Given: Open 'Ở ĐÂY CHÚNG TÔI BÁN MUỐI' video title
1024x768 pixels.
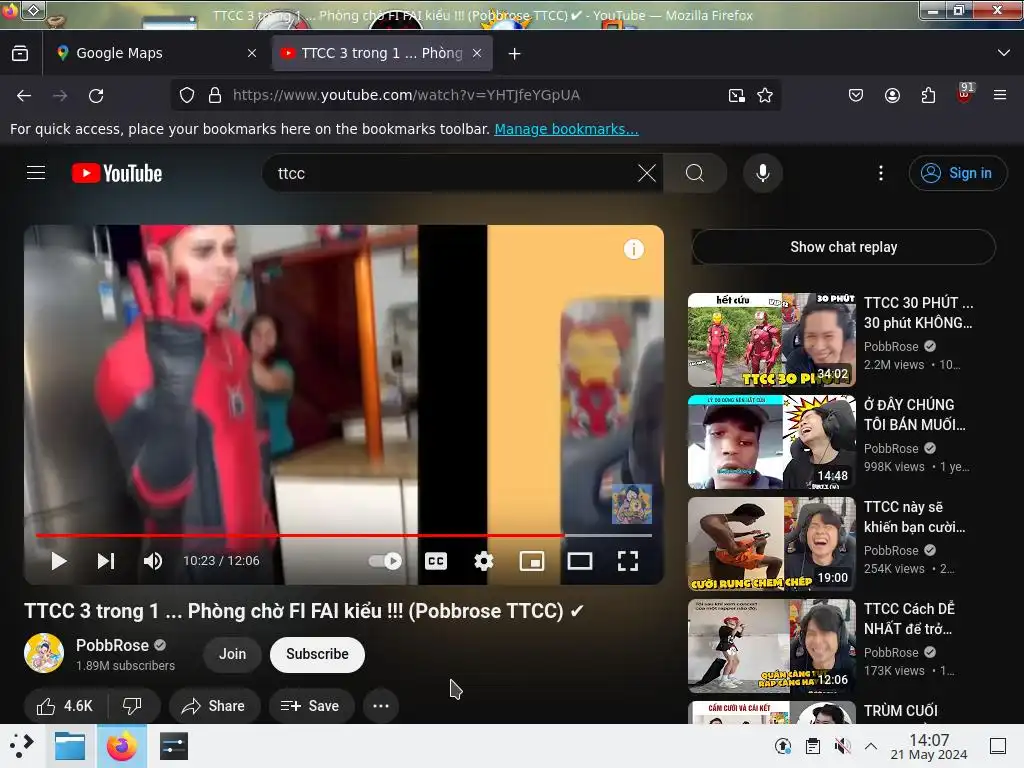Looking at the screenshot, I should coord(914,415).
